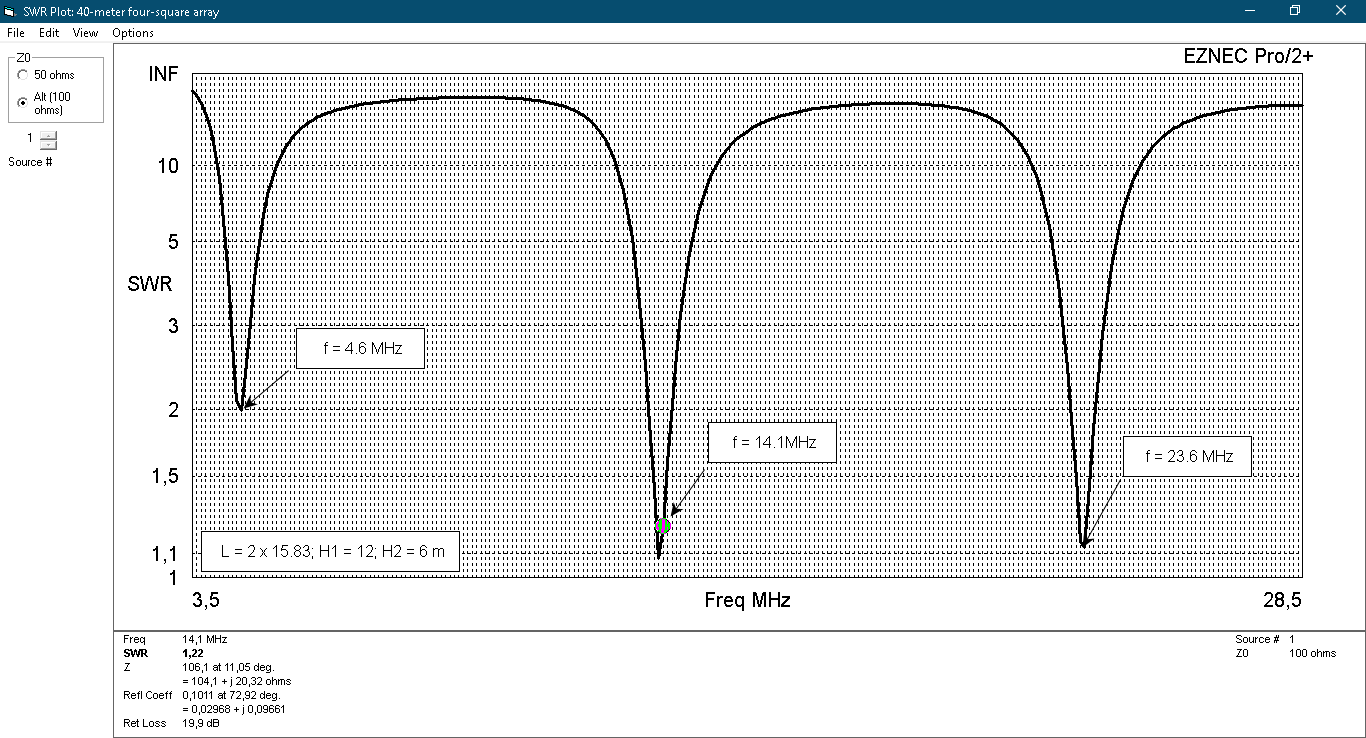Open the View menu
This screenshot has height=738, width=1366.
tap(85, 33)
